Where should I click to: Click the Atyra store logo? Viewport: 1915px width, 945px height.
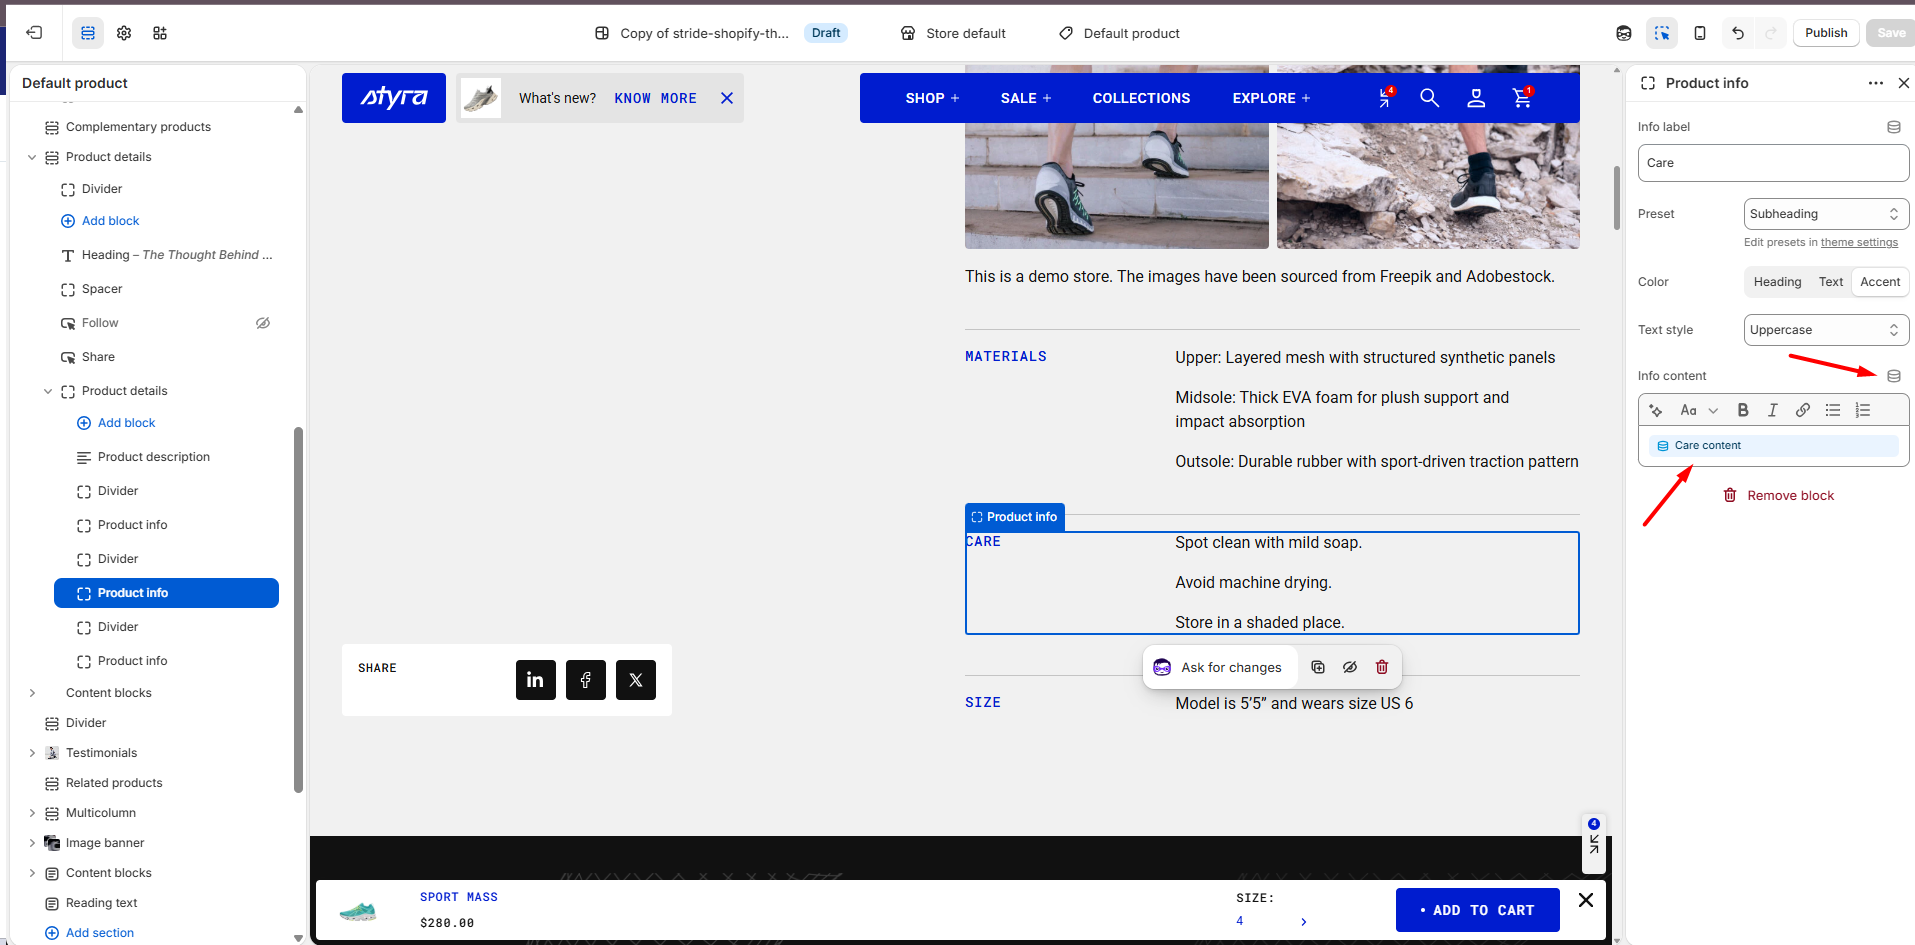click(394, 98)
